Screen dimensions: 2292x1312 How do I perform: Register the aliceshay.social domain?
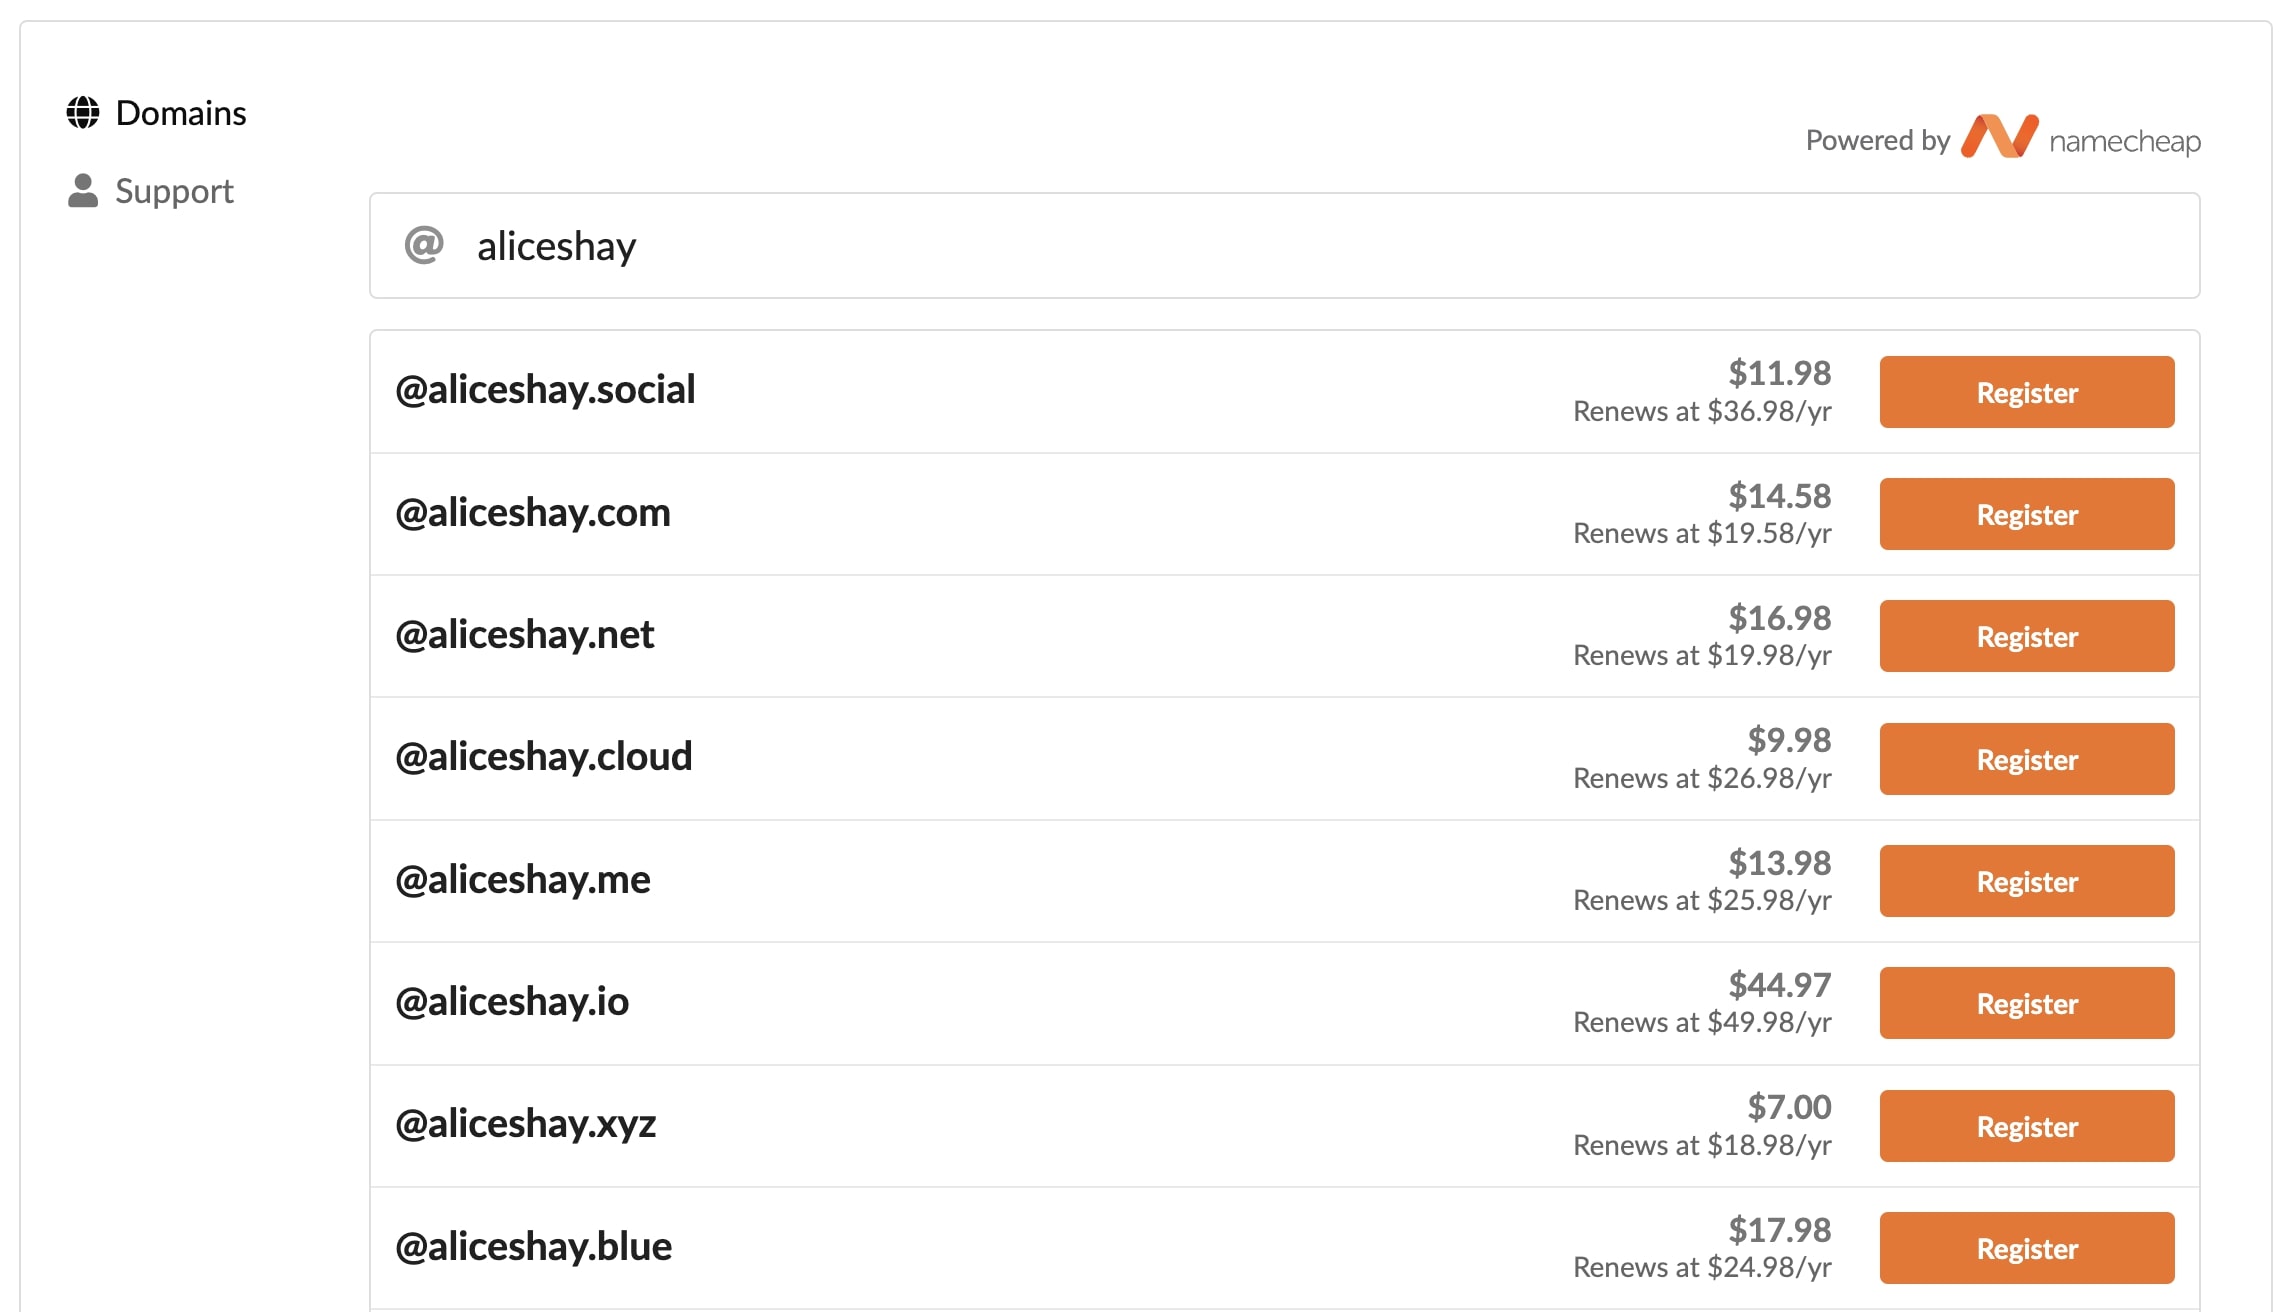pyautogui.click(x=2026, y=392)
